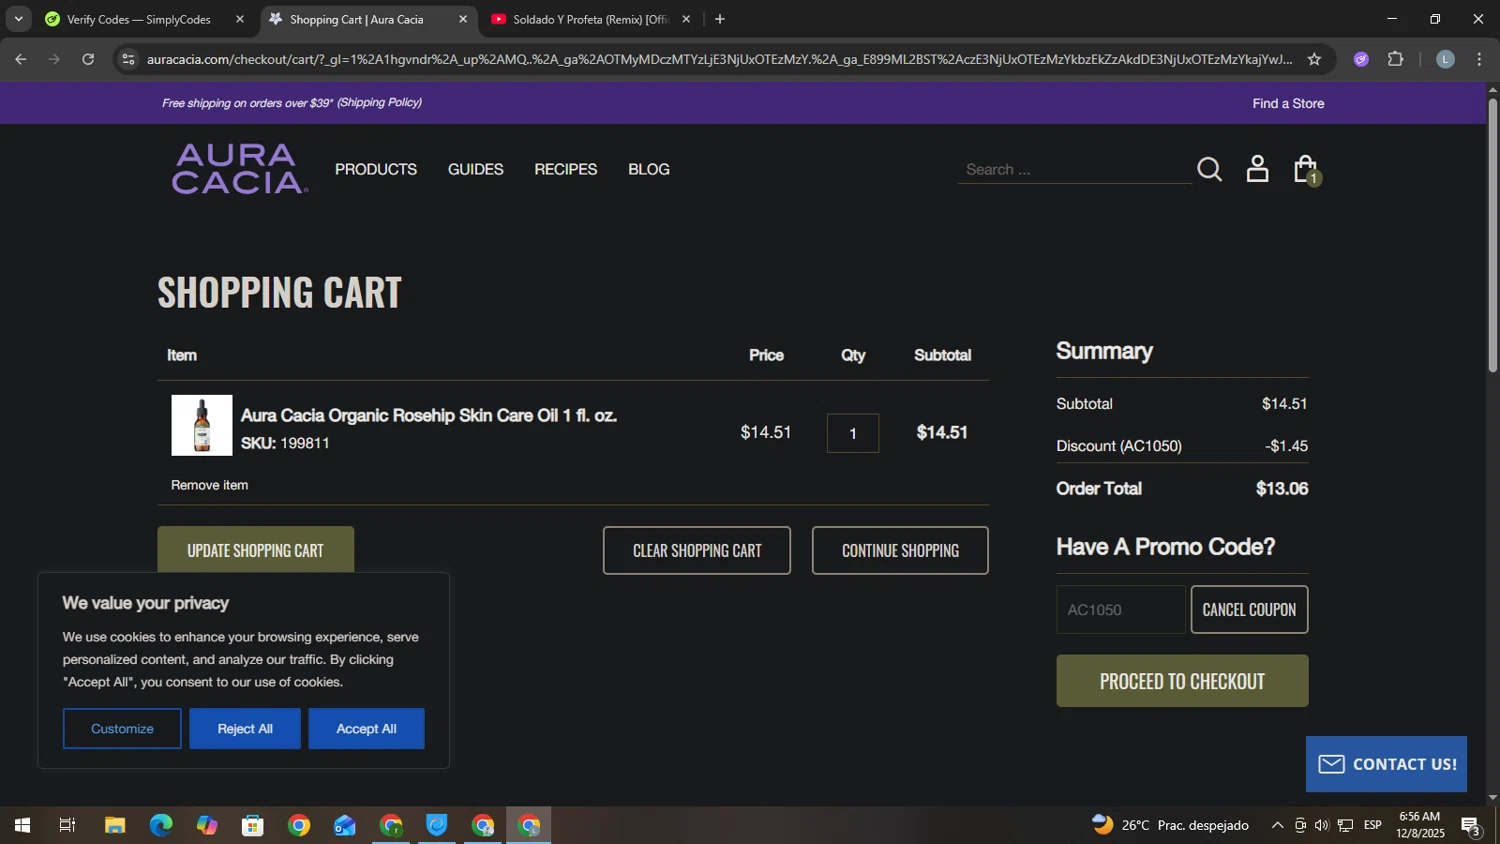The image size is (1500, 844).
Task: Open the Shipping Policy link
Action: 379,102
